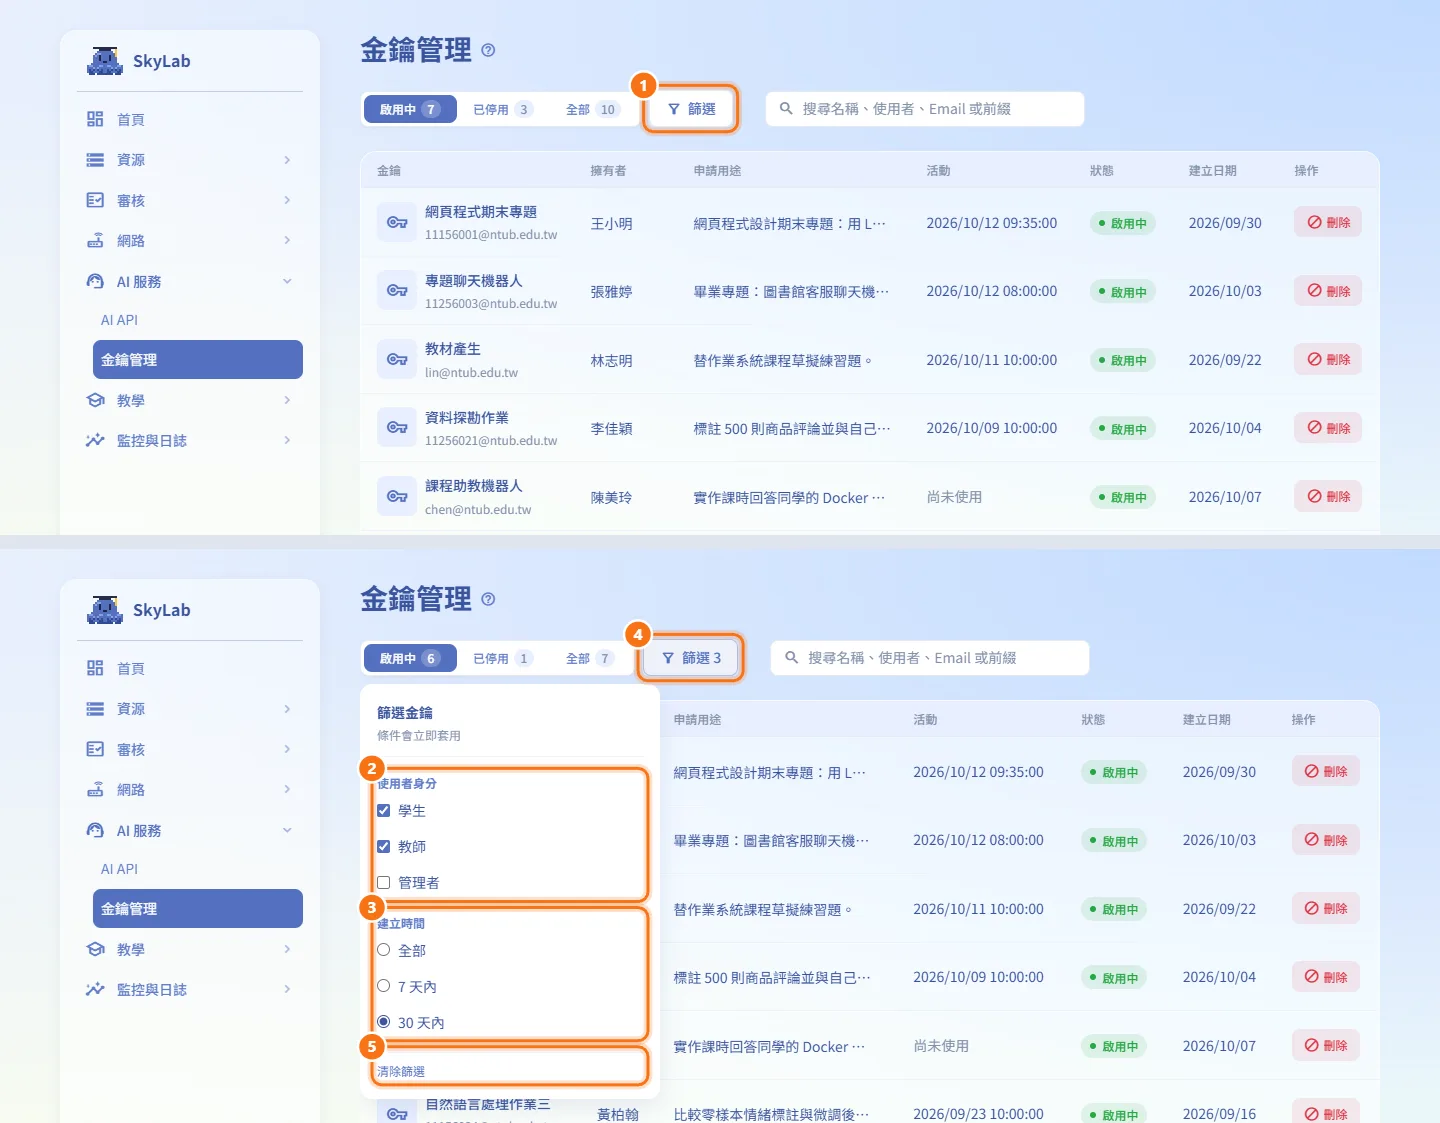1440x1123 pixels.
Task: Uncheck the 學生 checkbox
Action: point(383,810)
